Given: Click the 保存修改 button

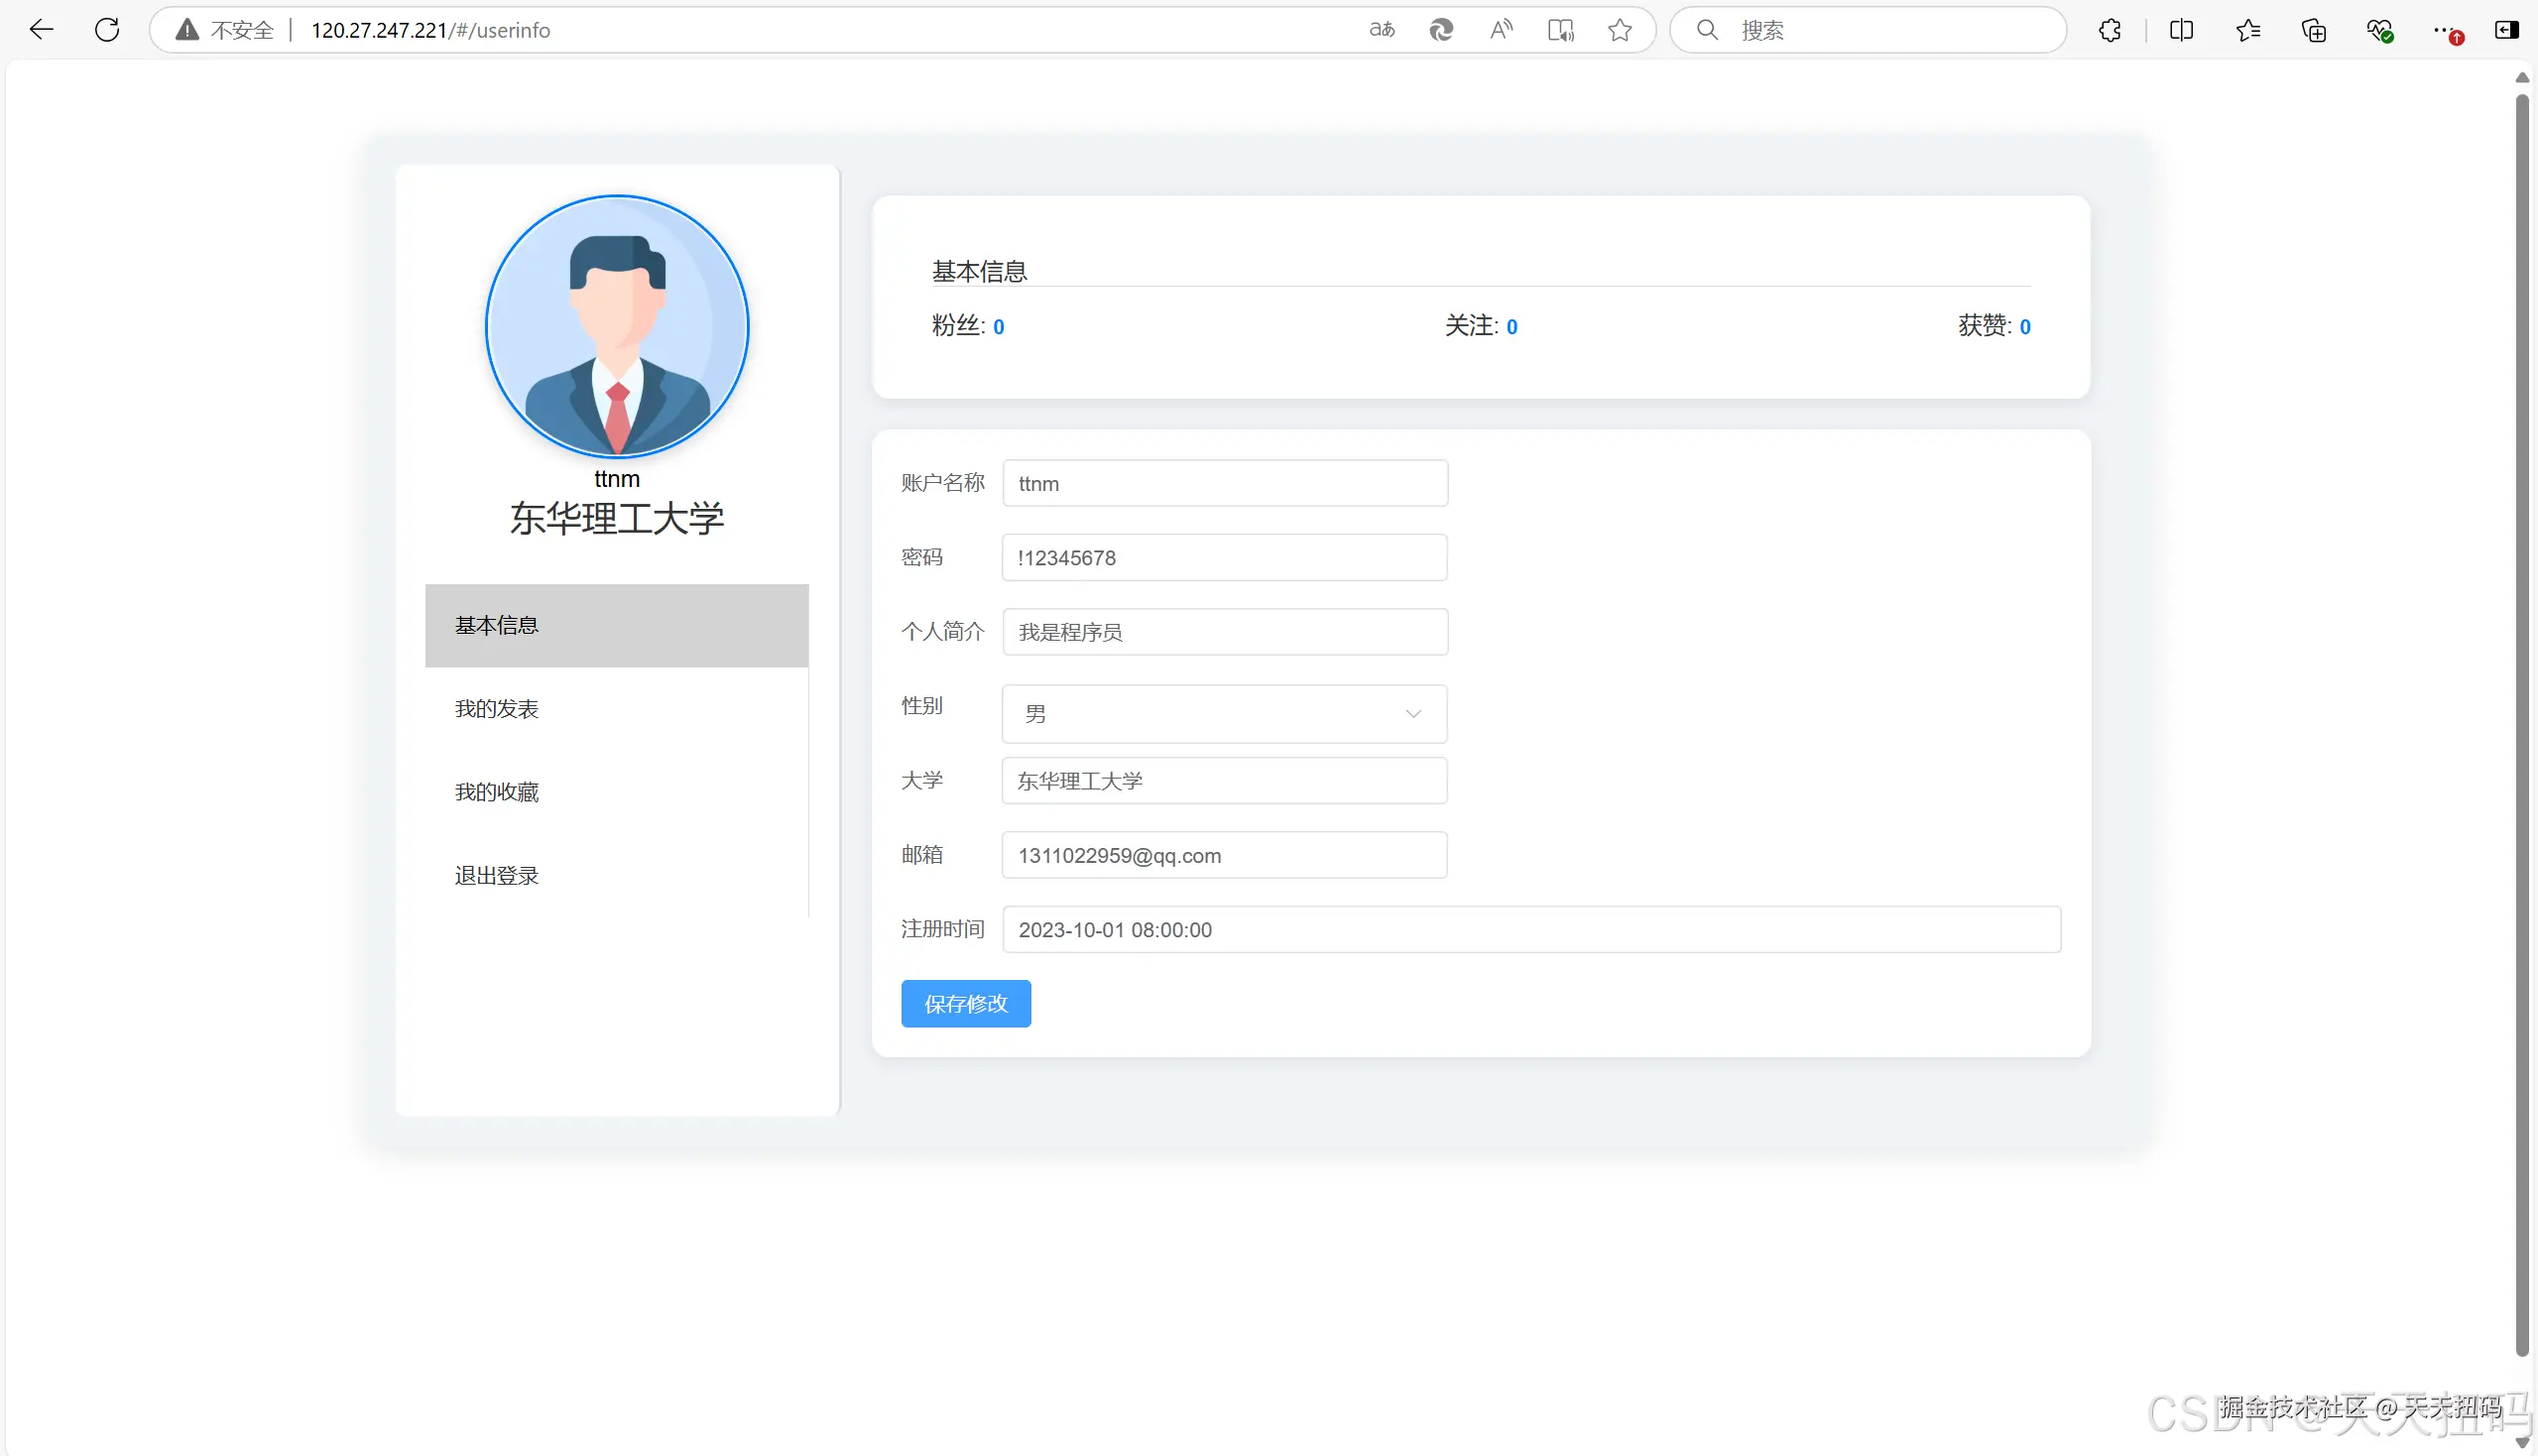Looking at the screenshot, I should tap(965, 1004).
